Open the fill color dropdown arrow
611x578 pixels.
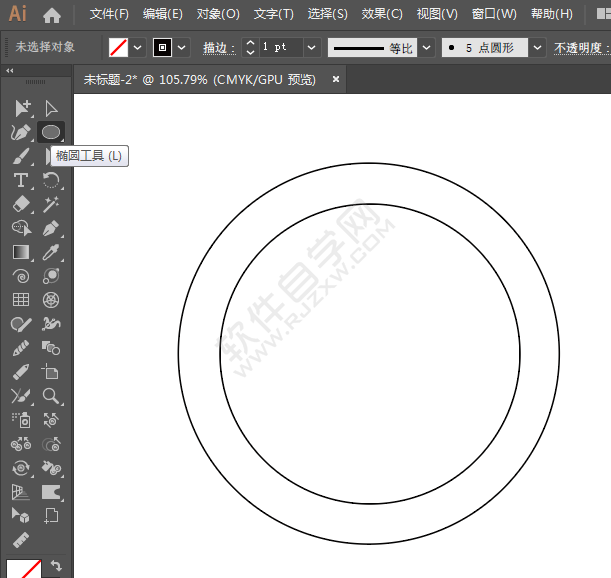(x=138, y=47)
